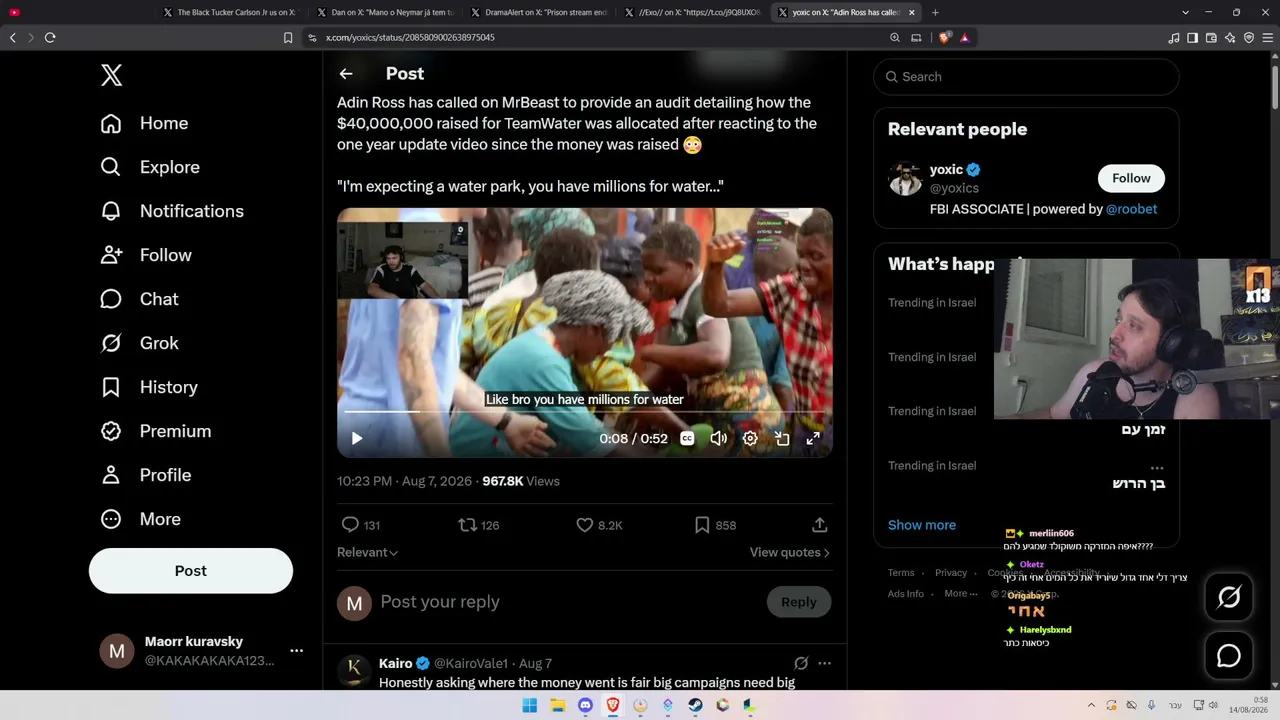1280x720 pixels.
Task: Expand the footer More menu
Action: point(960,593)
